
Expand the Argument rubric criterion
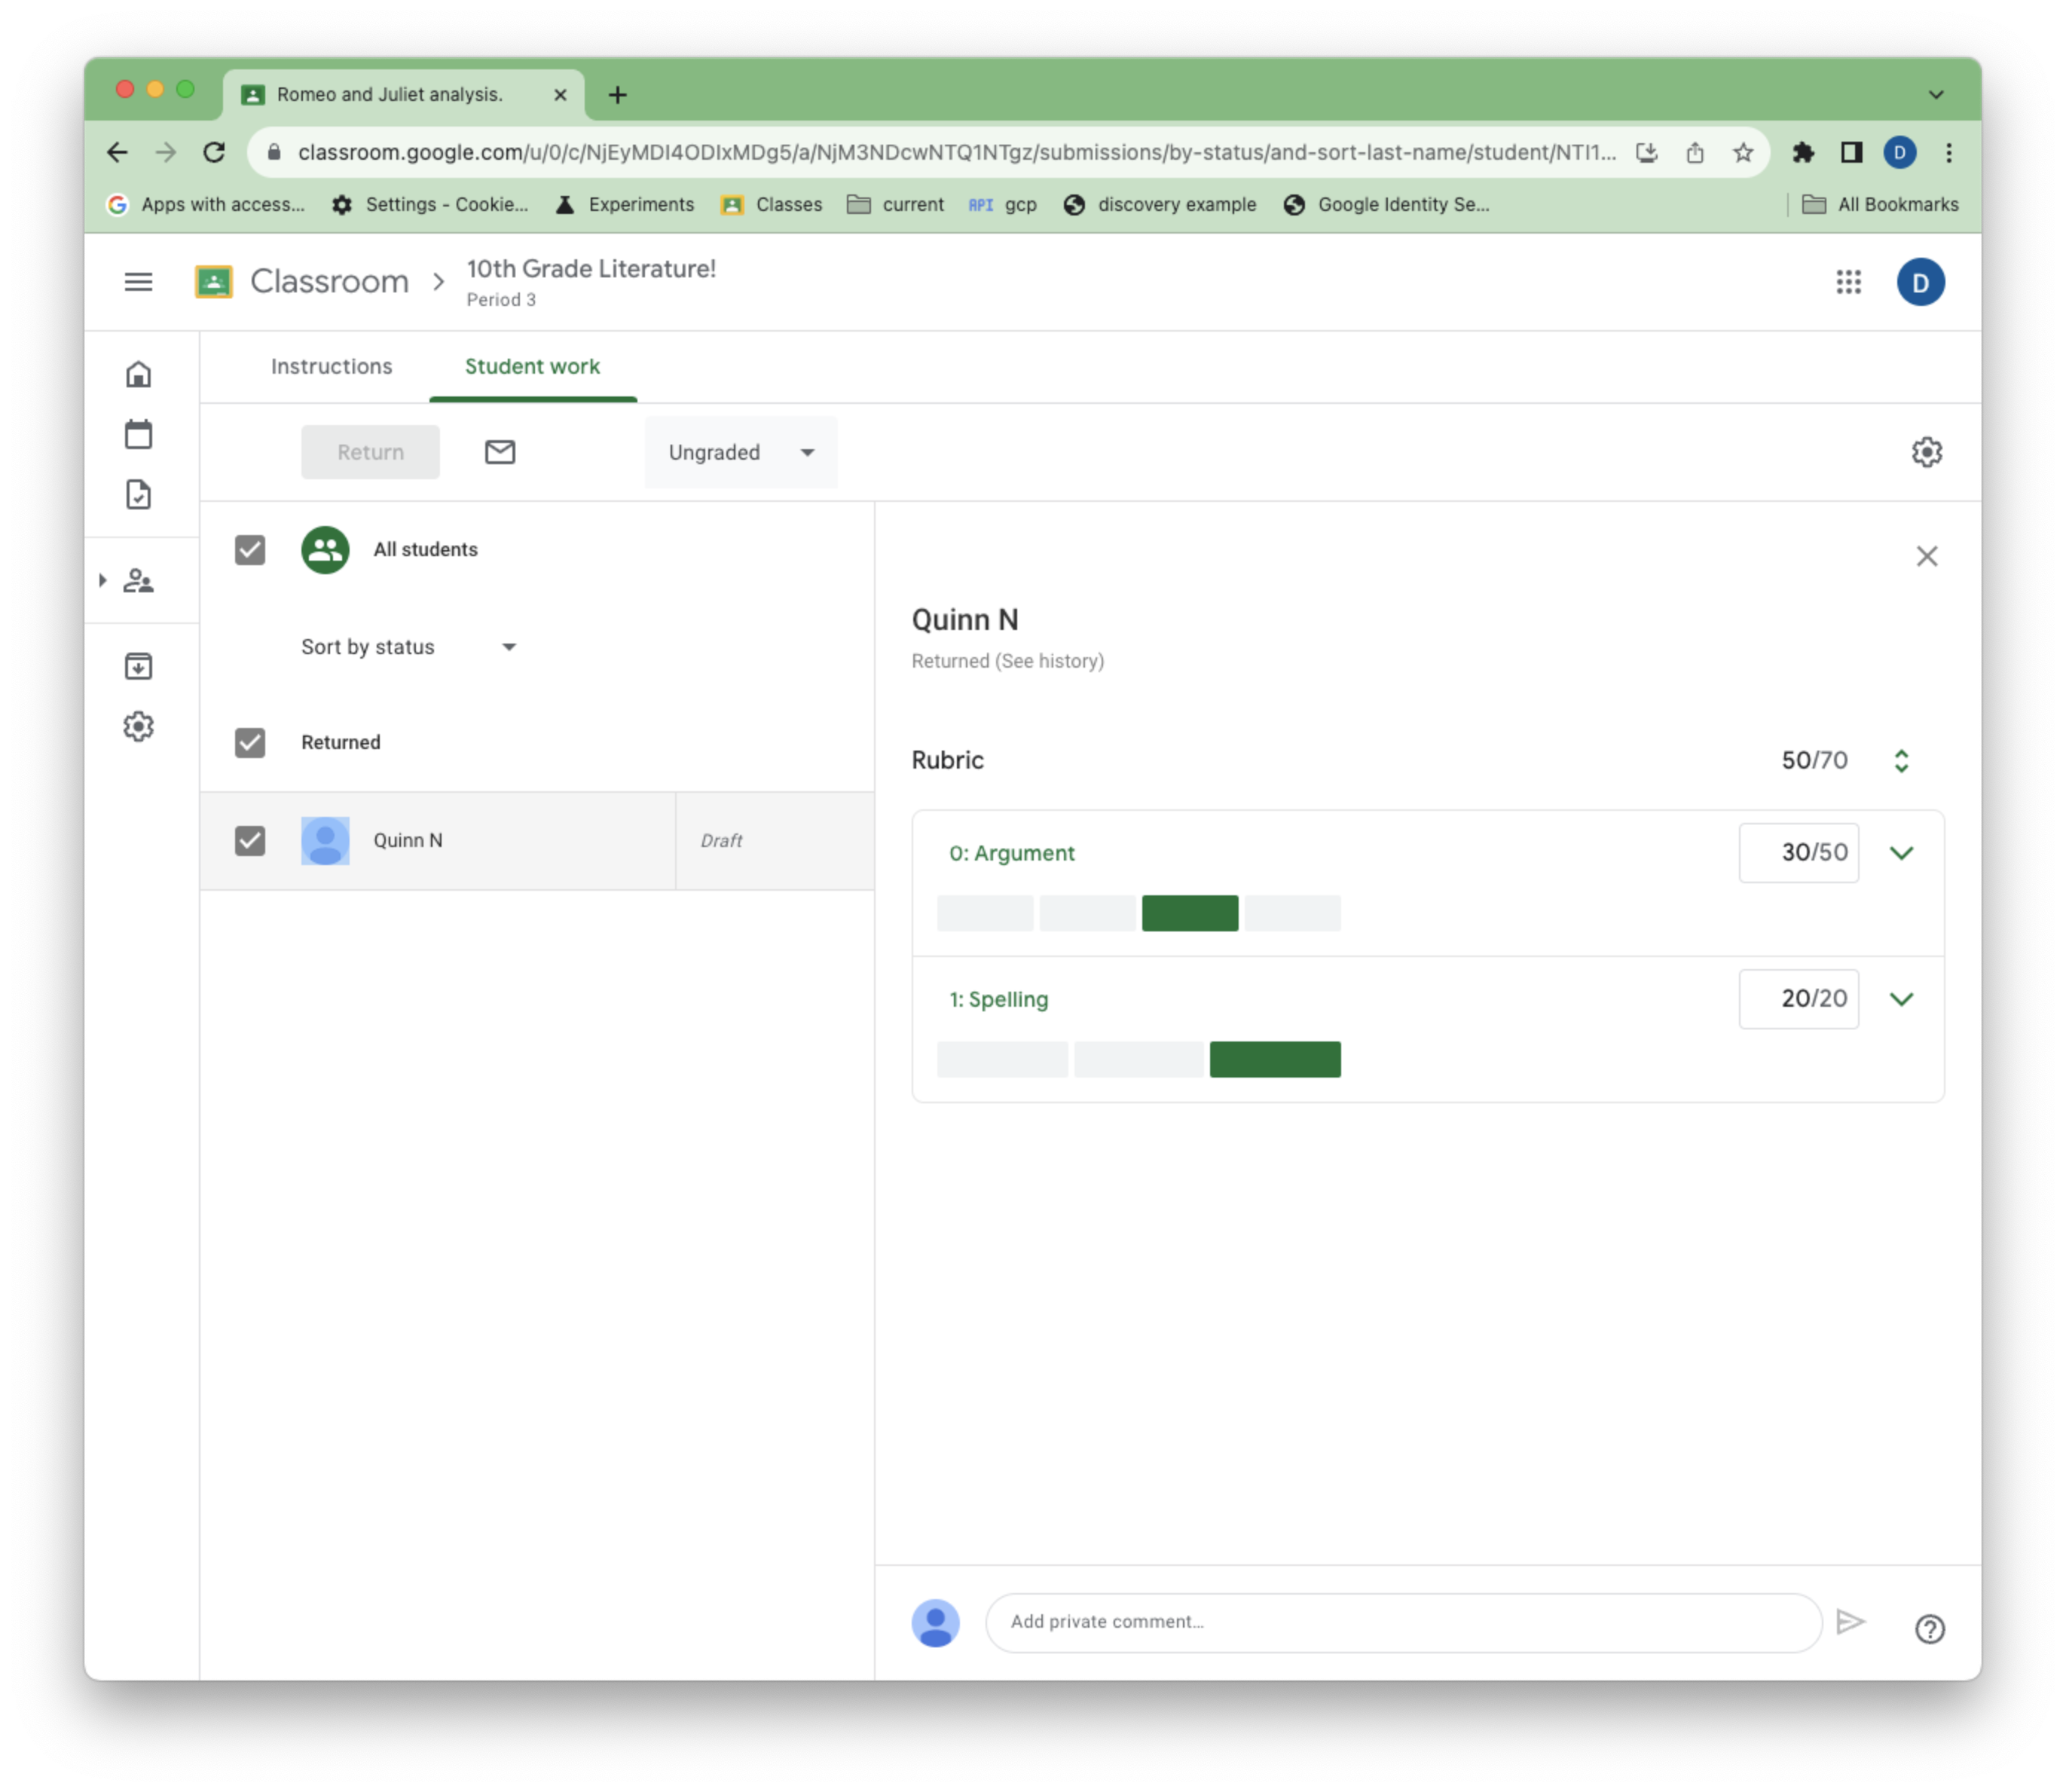(x=1901, y=852)
